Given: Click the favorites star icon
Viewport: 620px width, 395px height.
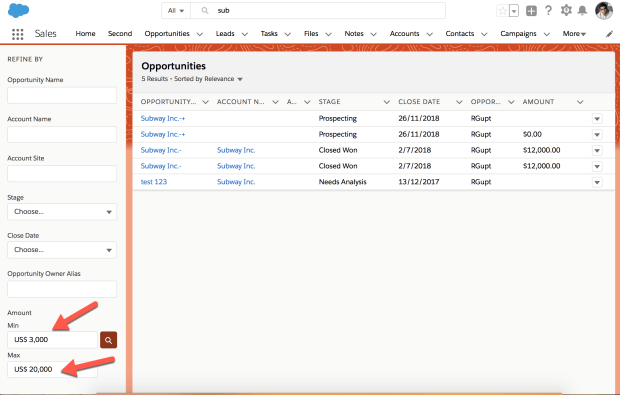Looking at the screenshot, I should tap(503, 11).
